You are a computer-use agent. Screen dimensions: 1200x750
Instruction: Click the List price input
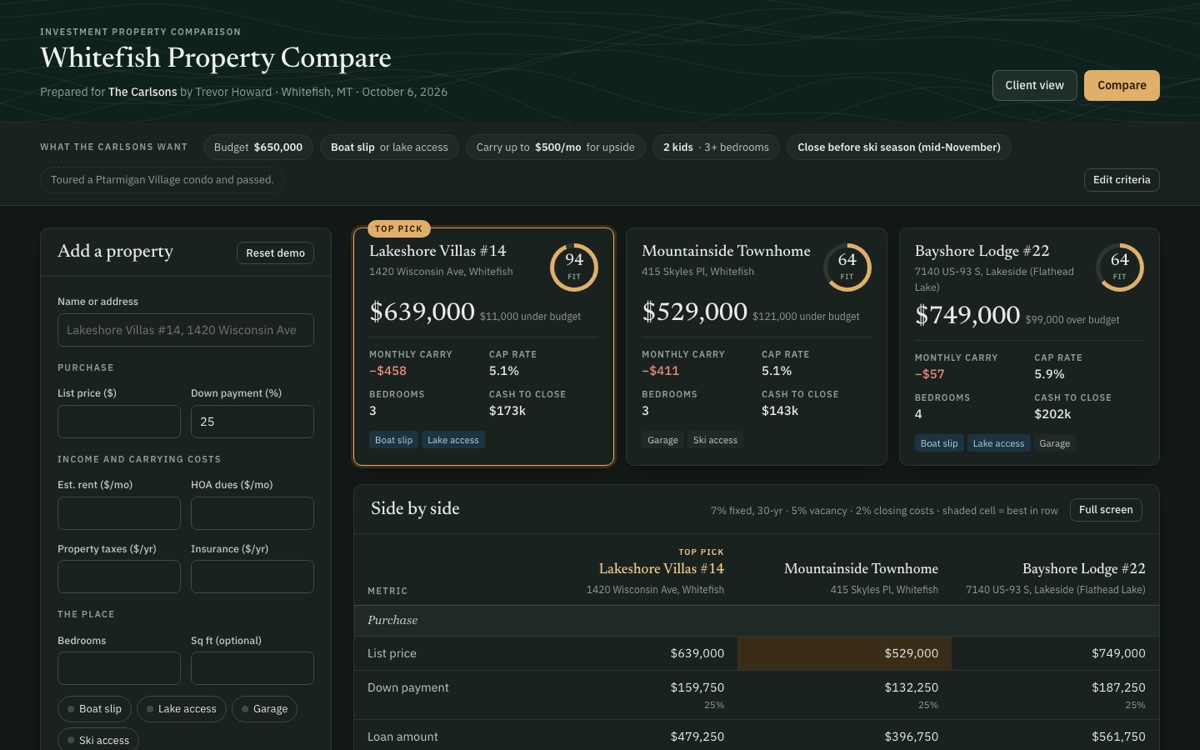(x=119, y=421)
